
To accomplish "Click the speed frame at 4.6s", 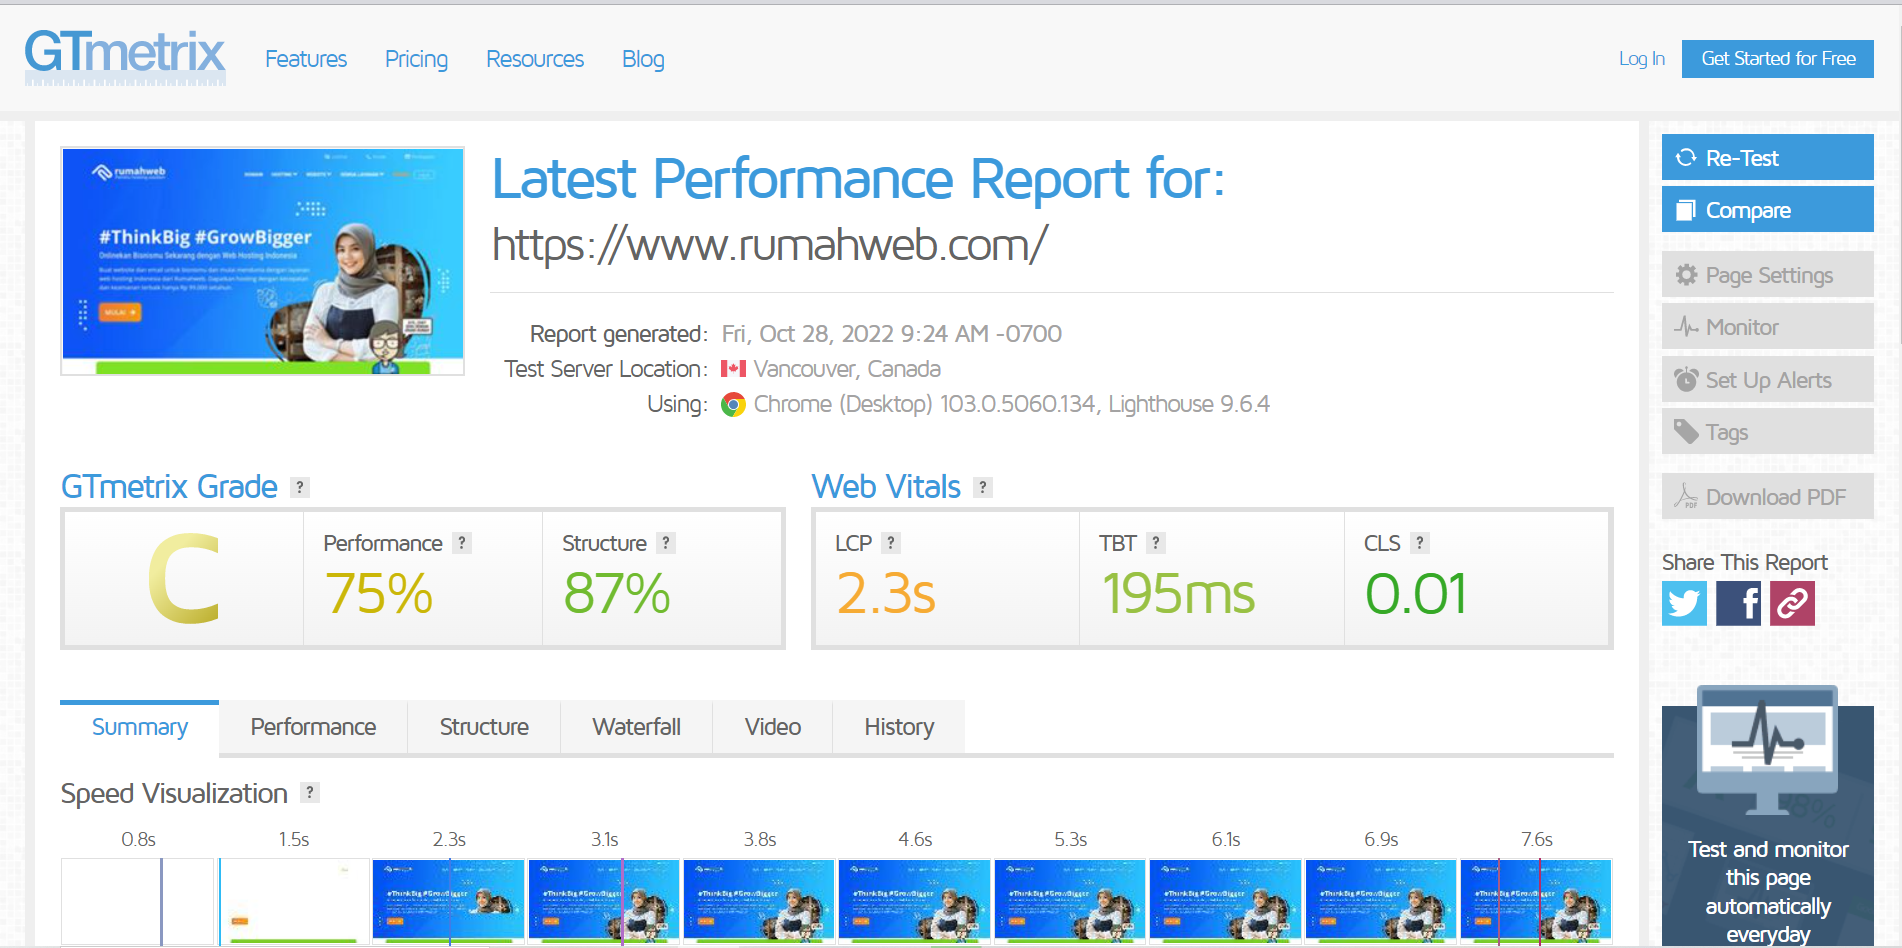I will (914, 901).
